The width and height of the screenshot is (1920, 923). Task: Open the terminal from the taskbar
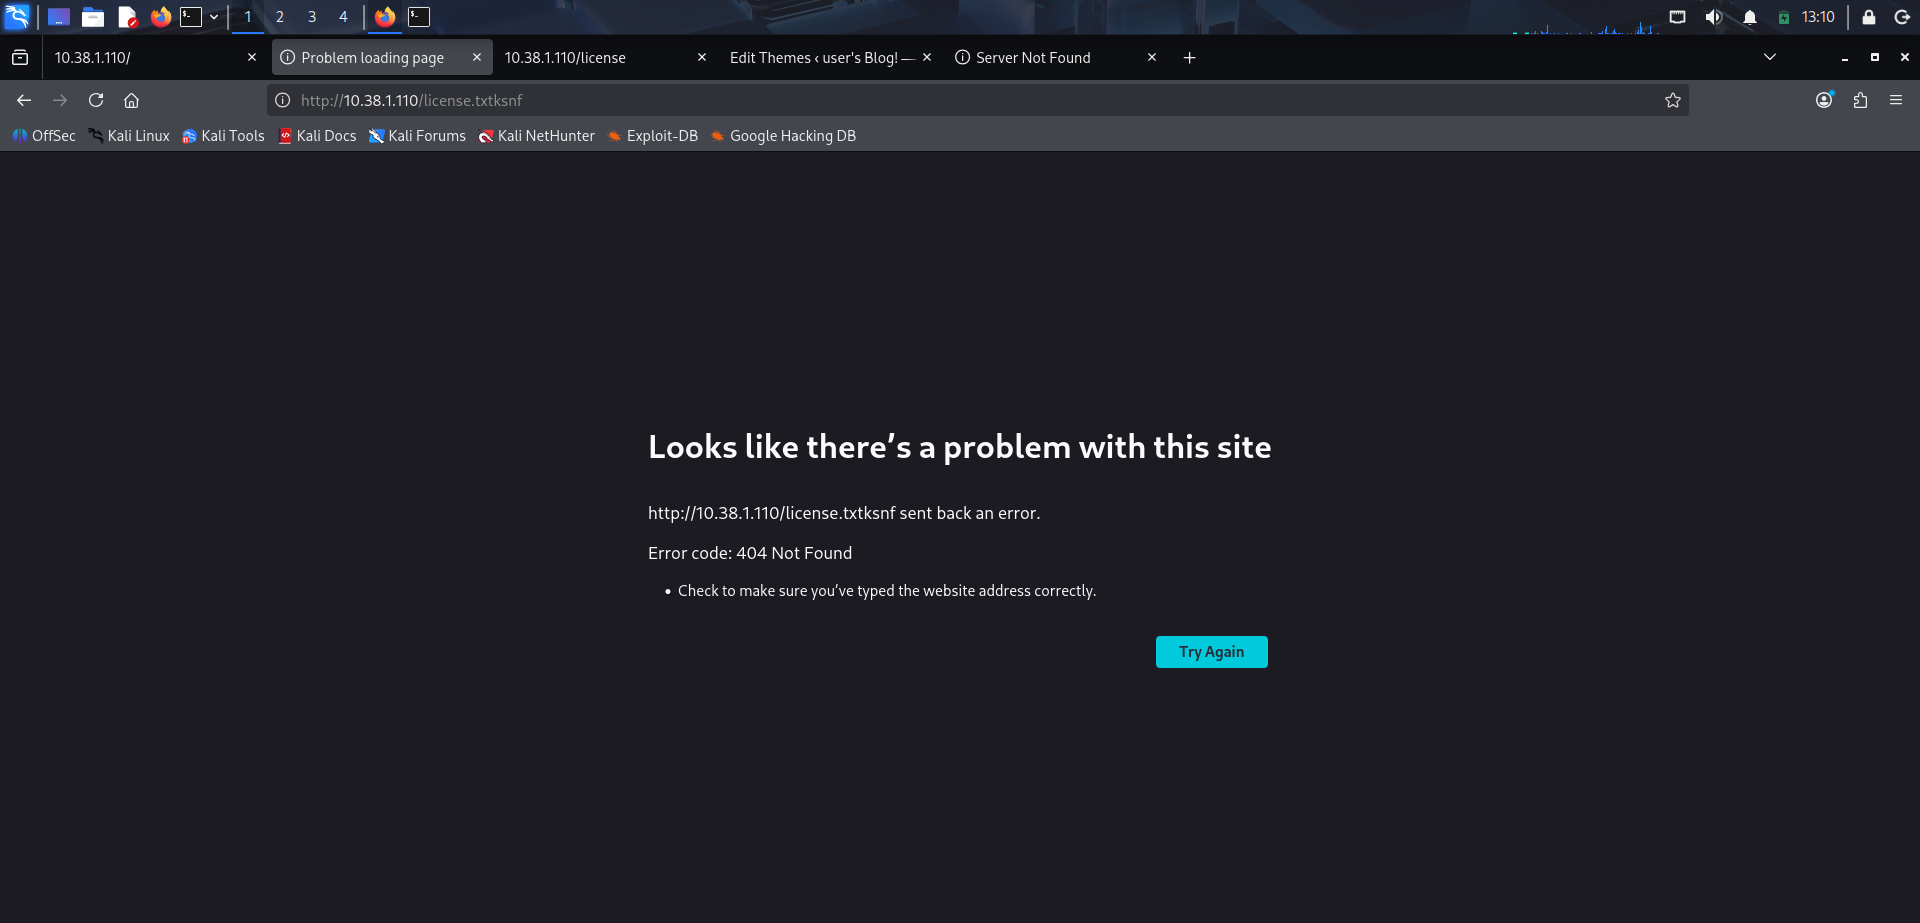[190, 17]
